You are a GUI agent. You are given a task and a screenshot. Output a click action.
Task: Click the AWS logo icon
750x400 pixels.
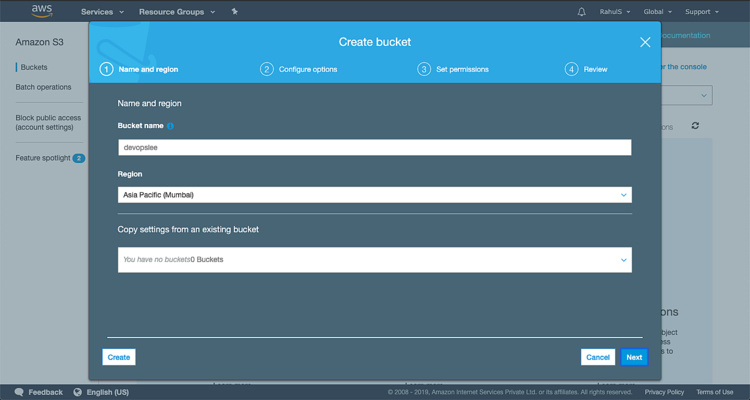(40, 11)
